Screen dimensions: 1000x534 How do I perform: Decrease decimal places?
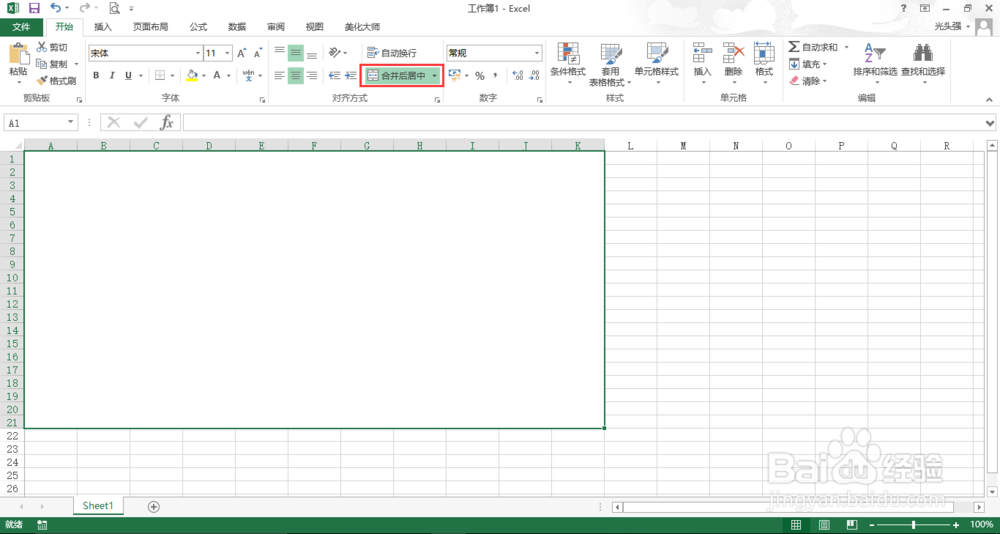[534, 75]
